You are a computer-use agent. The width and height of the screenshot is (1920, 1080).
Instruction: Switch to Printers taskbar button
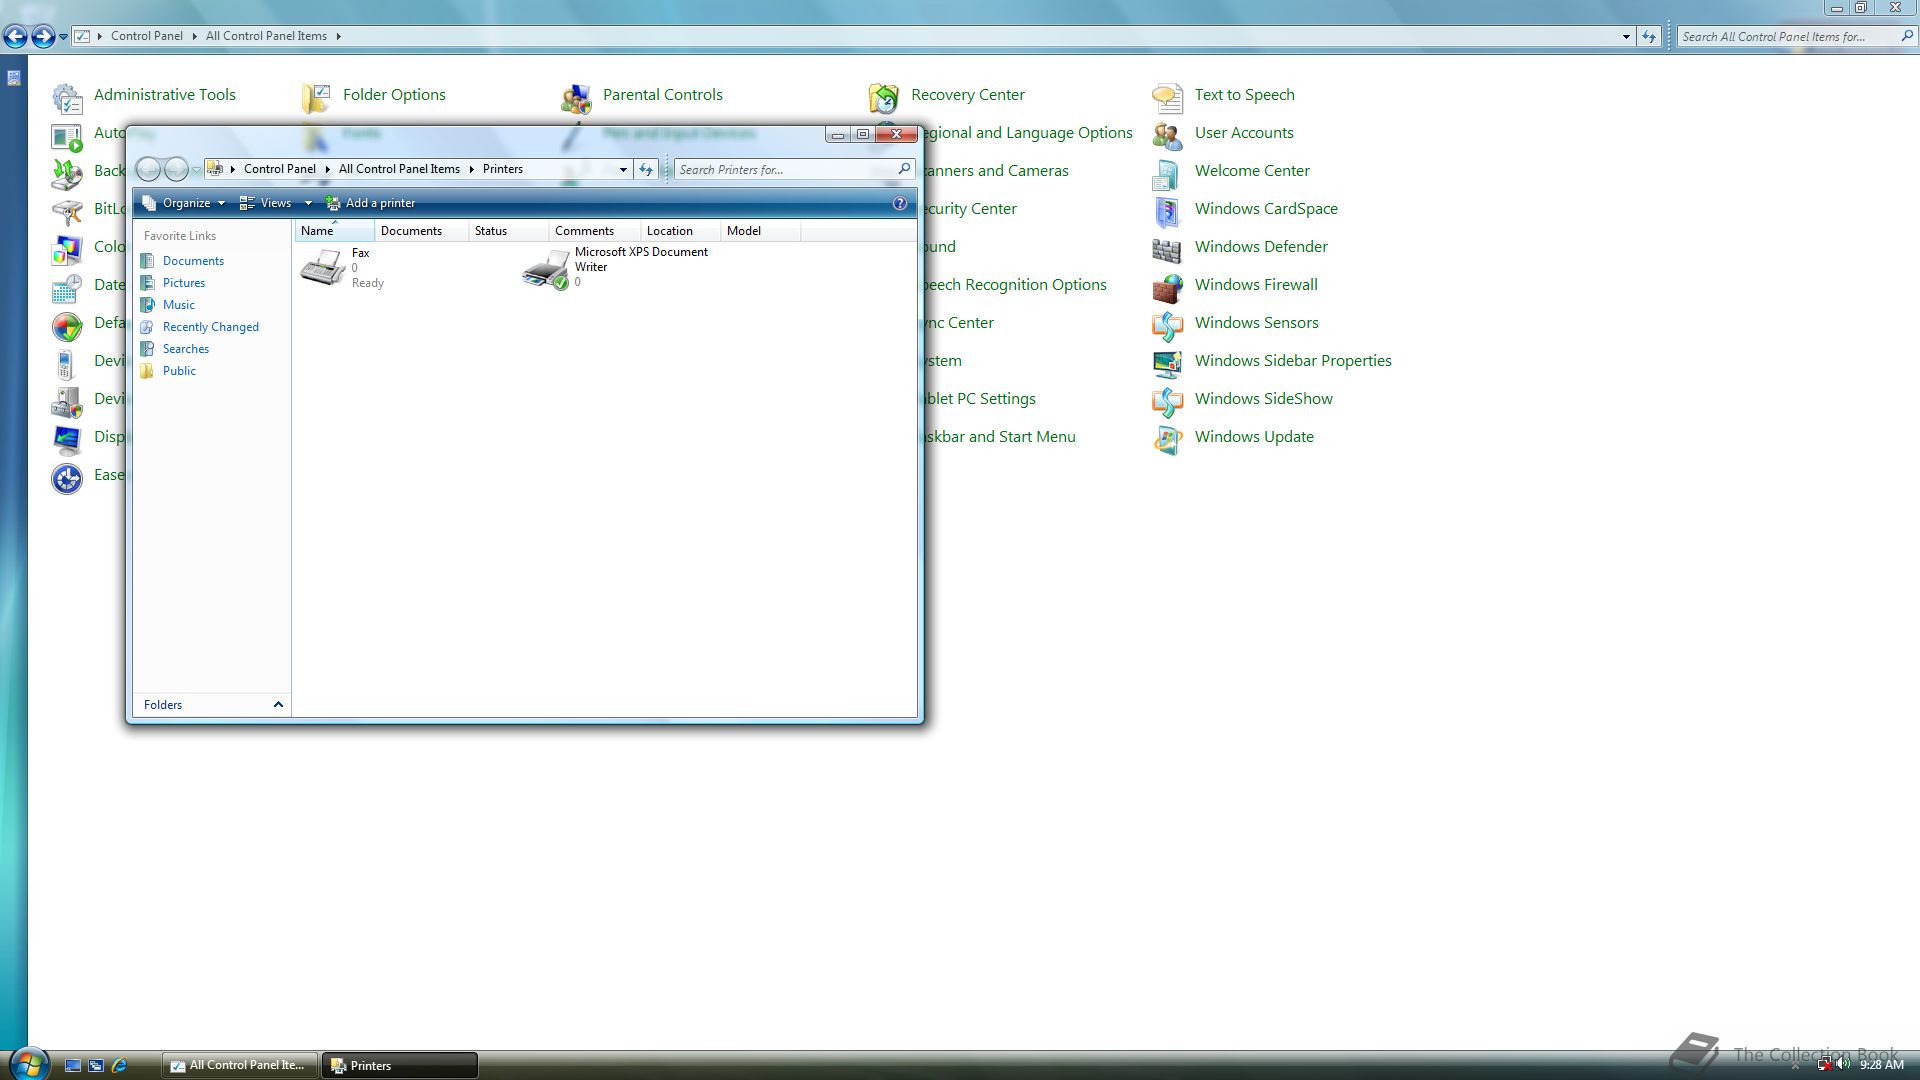400,1065
